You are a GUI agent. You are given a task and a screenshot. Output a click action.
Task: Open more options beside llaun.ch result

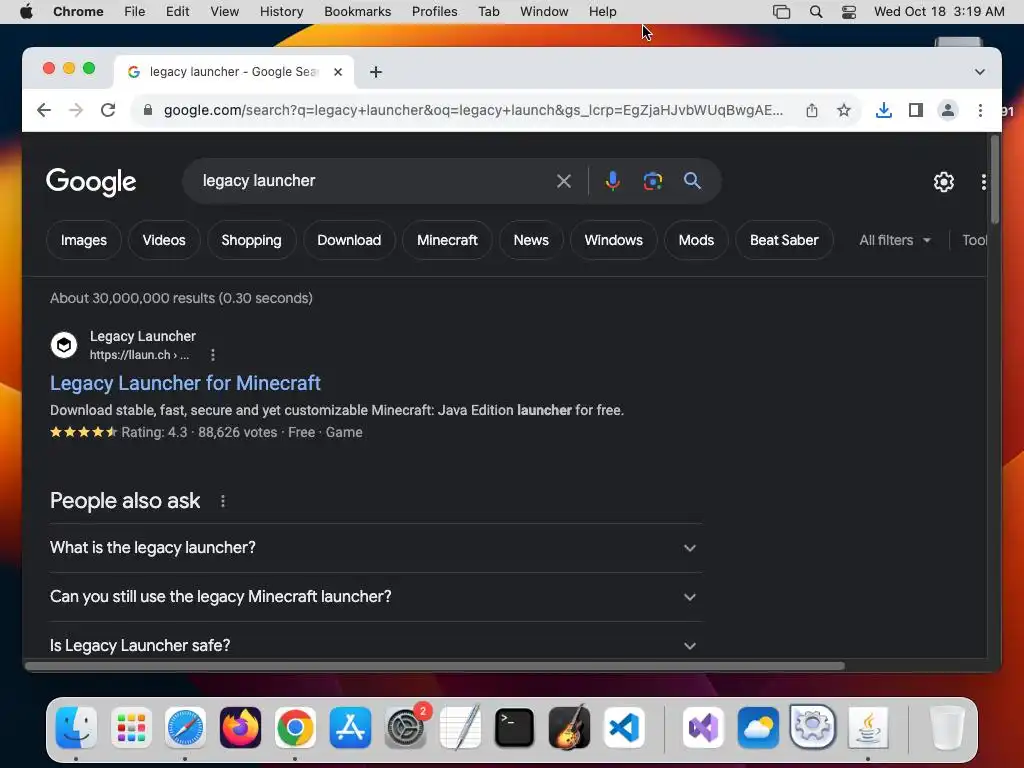212,355
